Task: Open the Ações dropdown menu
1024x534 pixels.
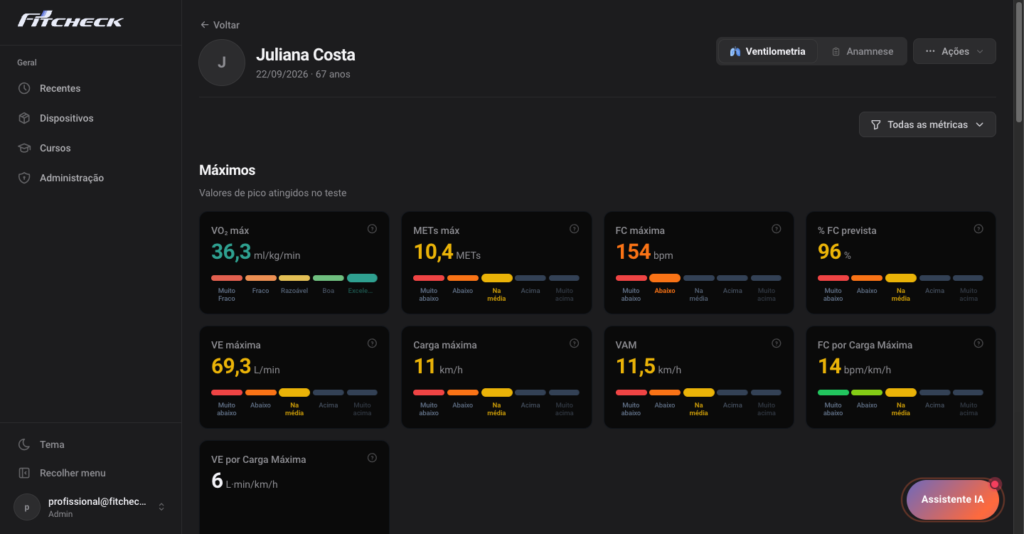Action: 954,52
